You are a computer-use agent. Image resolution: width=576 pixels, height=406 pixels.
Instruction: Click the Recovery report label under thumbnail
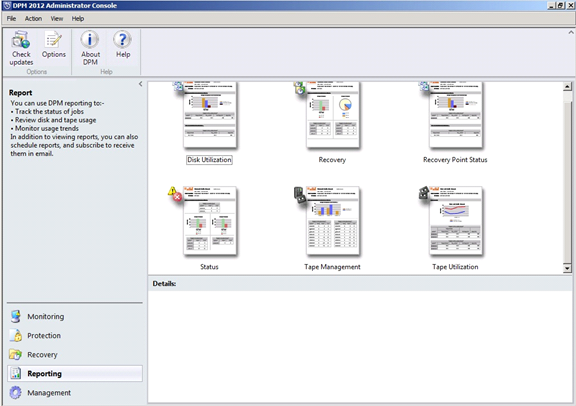(332, 160)
